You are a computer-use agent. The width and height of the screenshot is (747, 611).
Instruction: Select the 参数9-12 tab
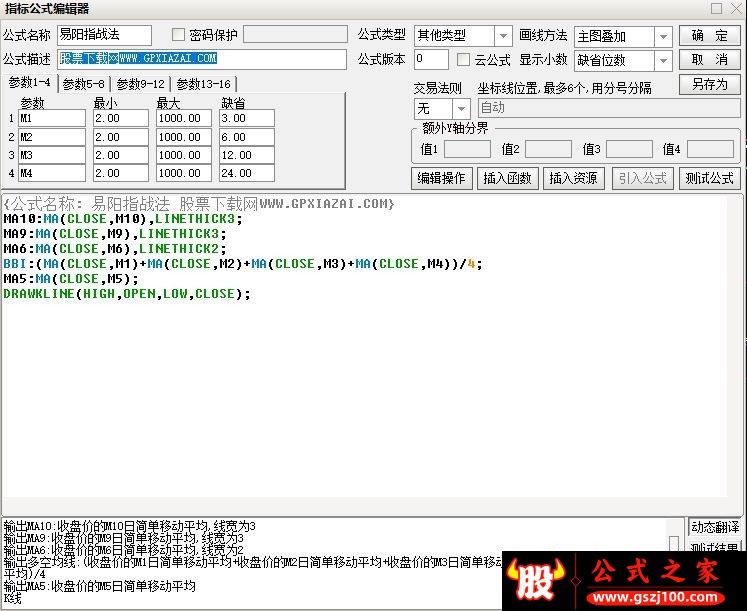140,84
